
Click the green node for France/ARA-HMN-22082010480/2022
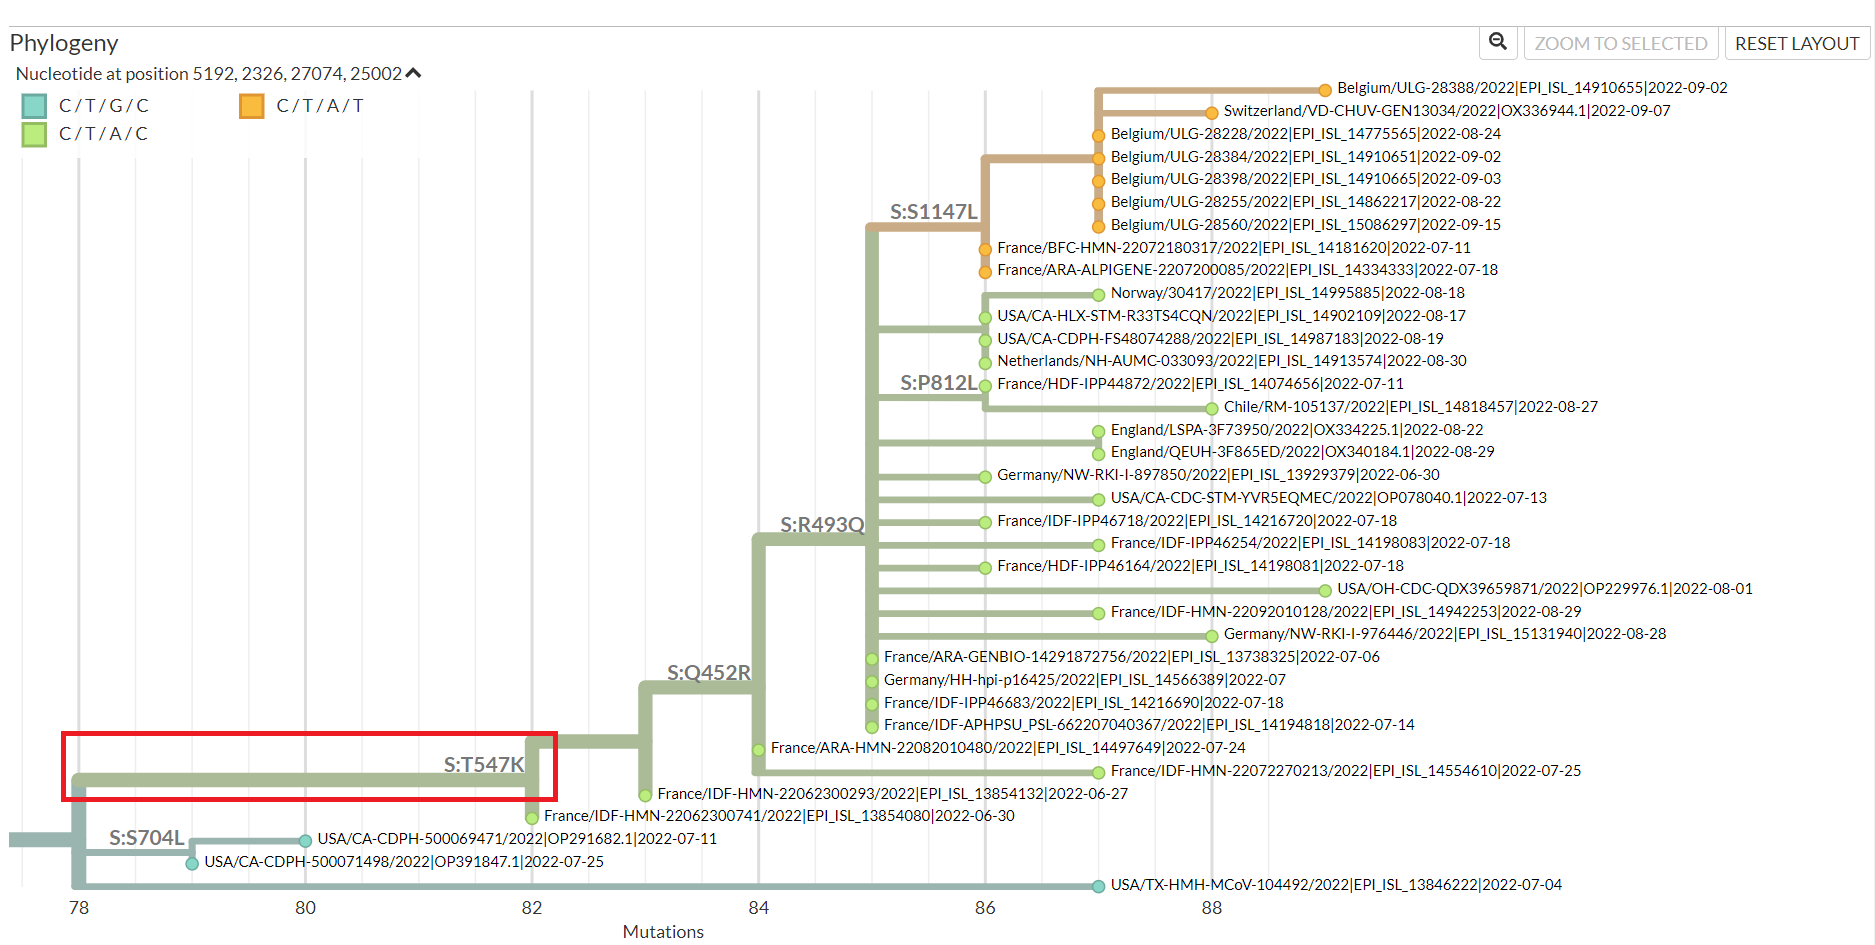(757, 747)
